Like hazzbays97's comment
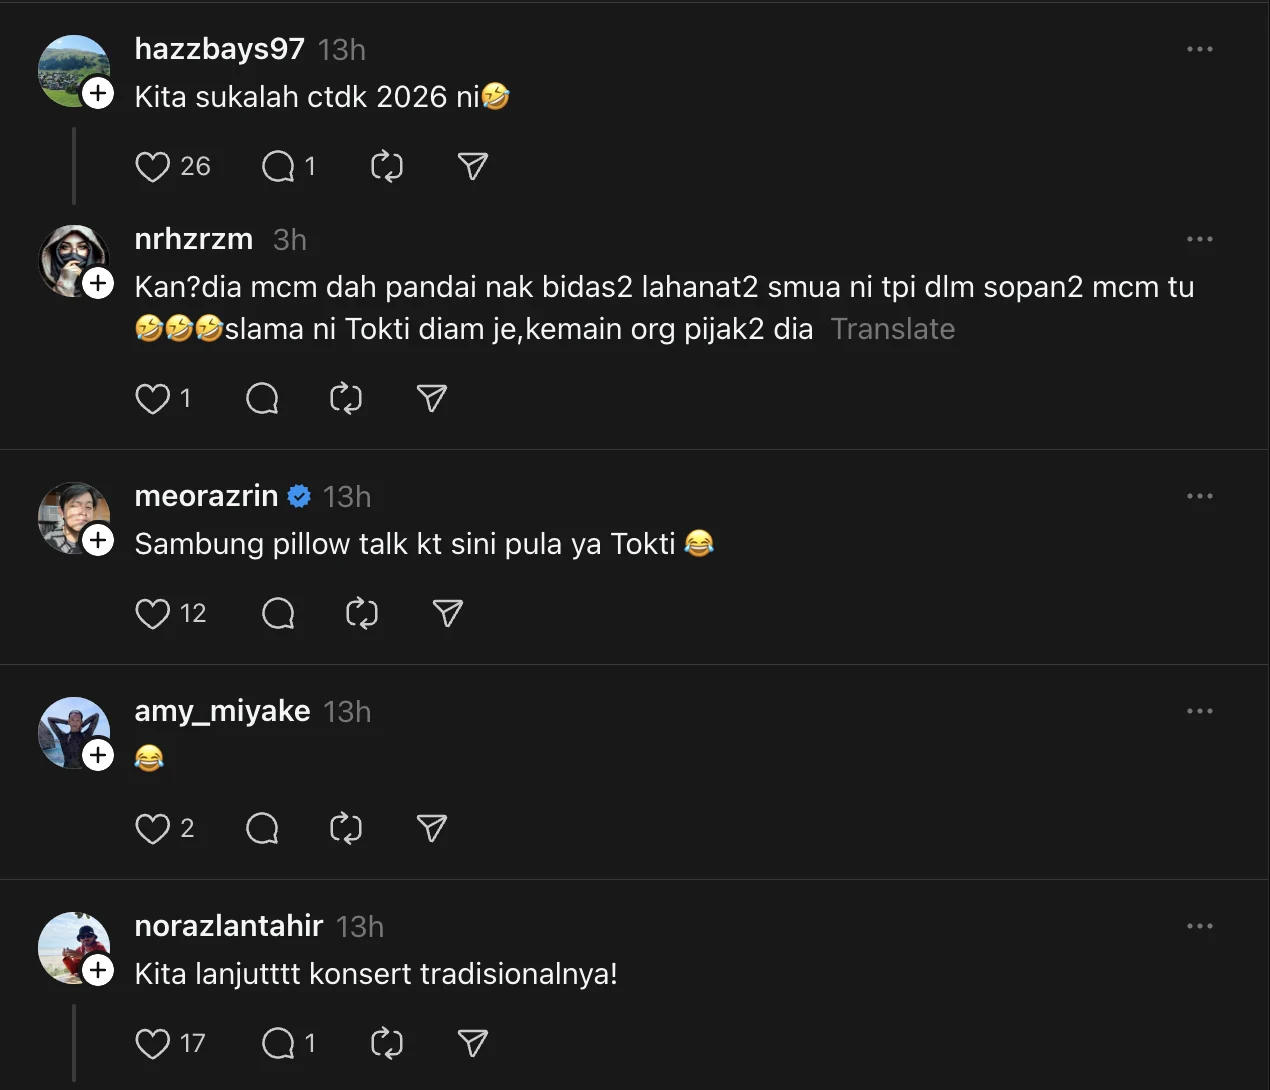 tap(152, 167)
